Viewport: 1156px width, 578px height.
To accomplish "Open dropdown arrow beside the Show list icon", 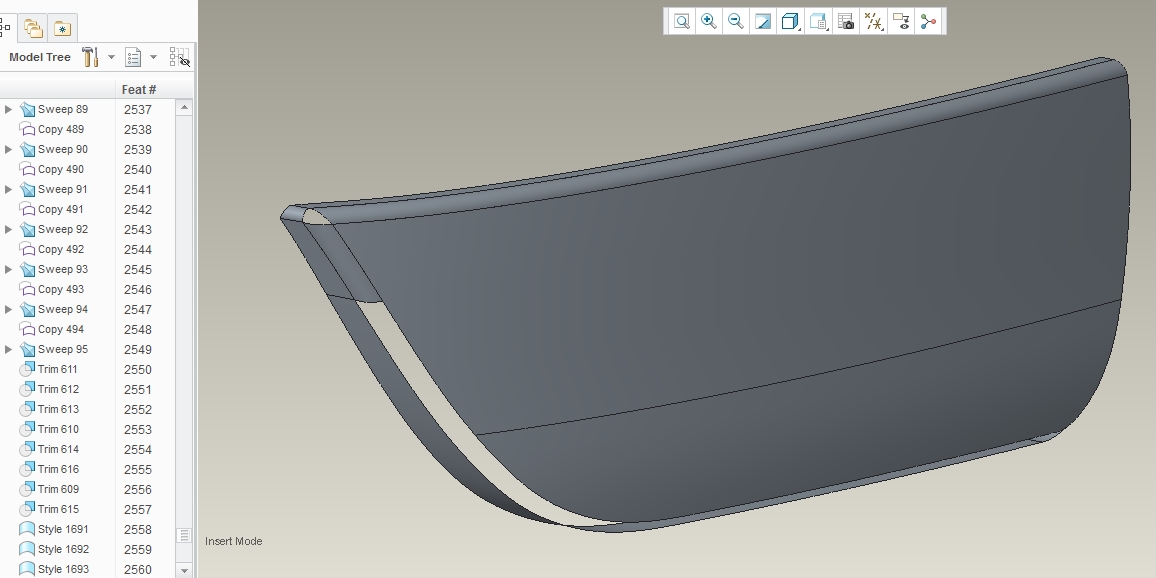I will pyautogui.click(x=153, y=57).
